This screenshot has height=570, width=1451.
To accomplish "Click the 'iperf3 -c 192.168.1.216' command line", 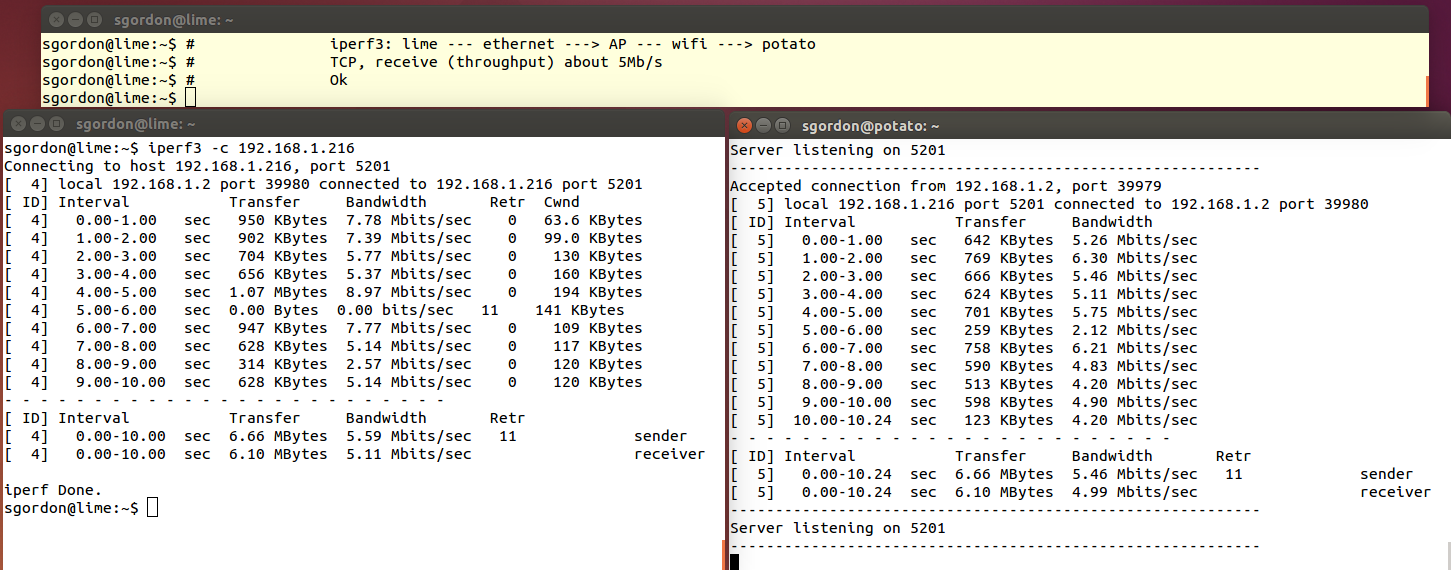I will [178, 148].
